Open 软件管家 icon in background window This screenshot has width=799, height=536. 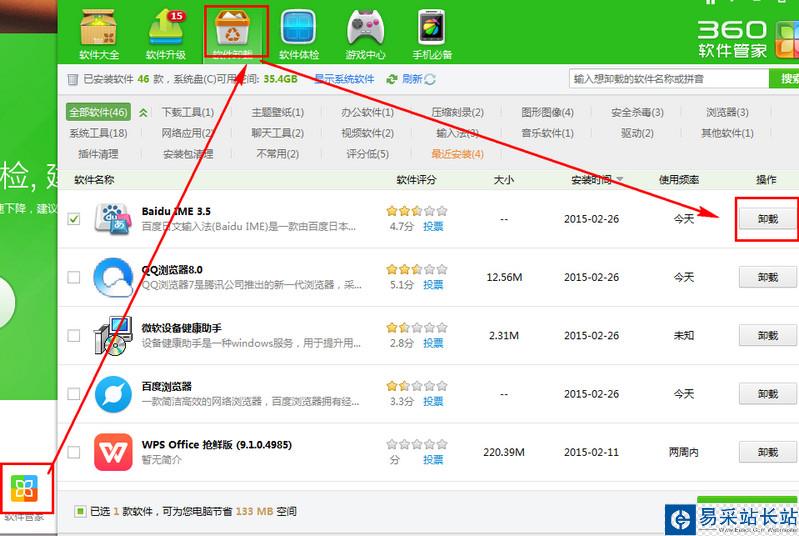click(x=24, y=488)
